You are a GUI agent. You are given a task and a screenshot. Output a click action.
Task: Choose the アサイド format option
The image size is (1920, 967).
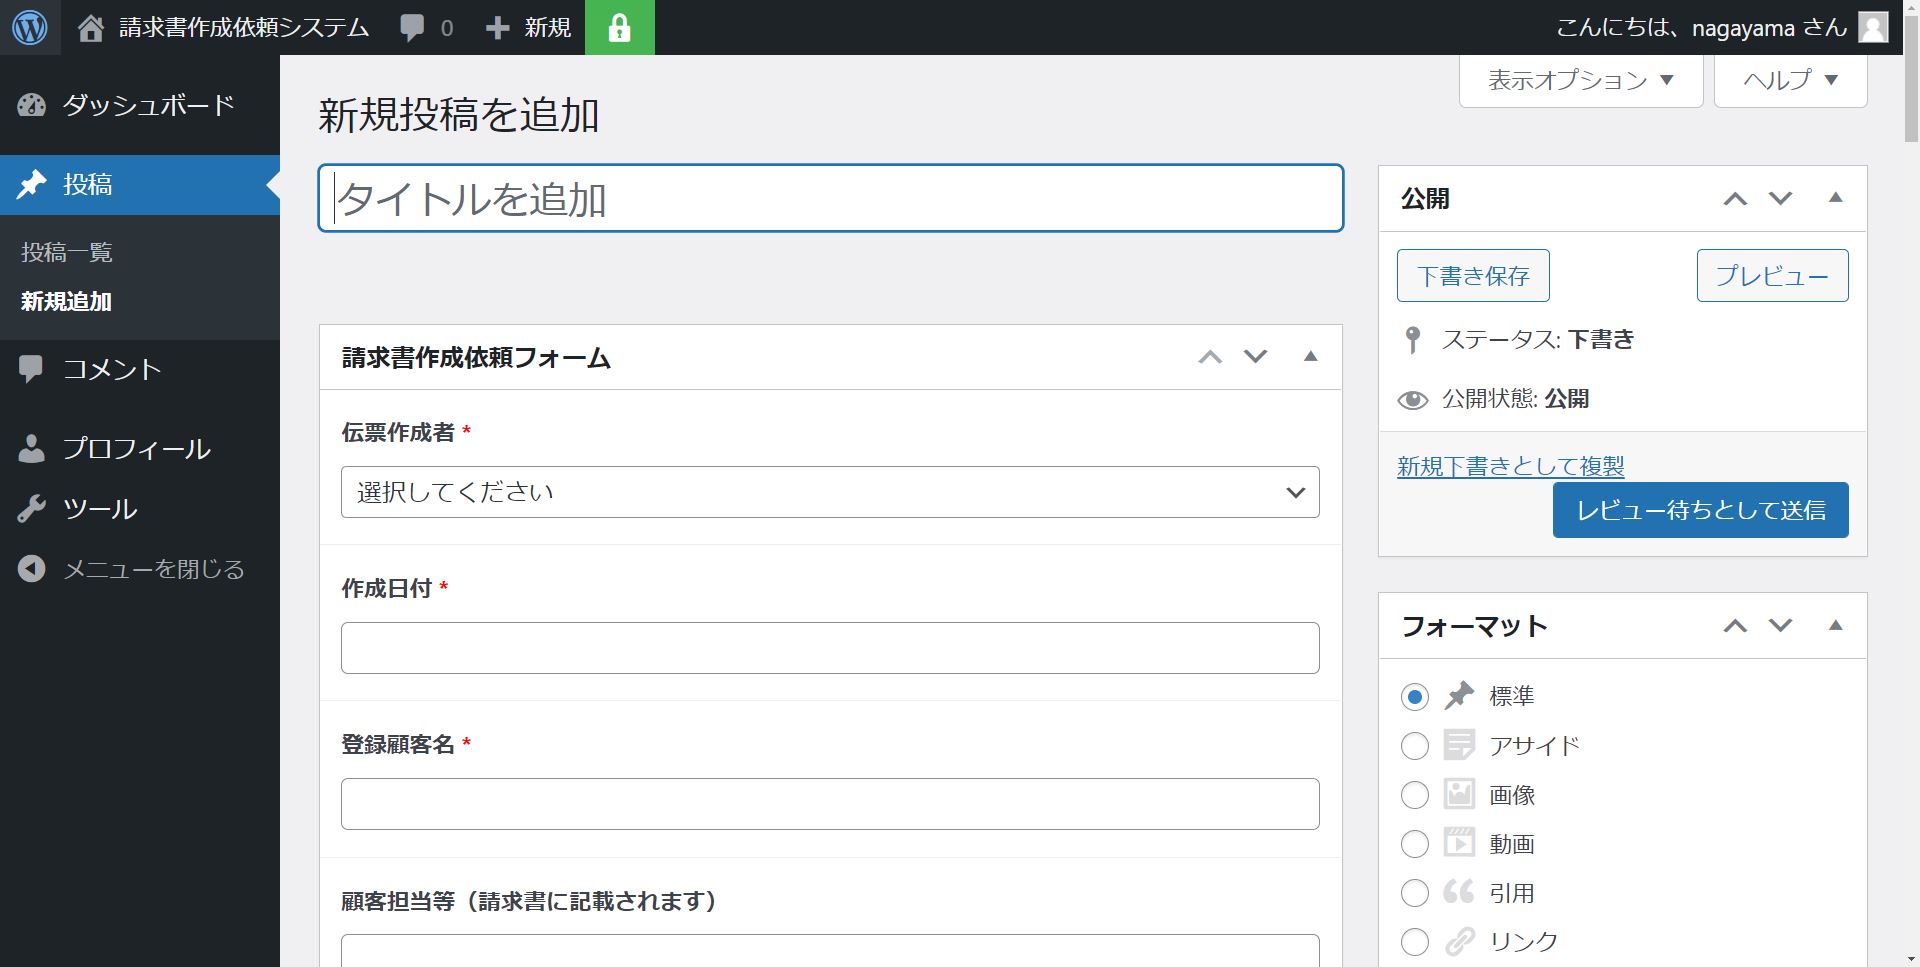pos(1414,746)
